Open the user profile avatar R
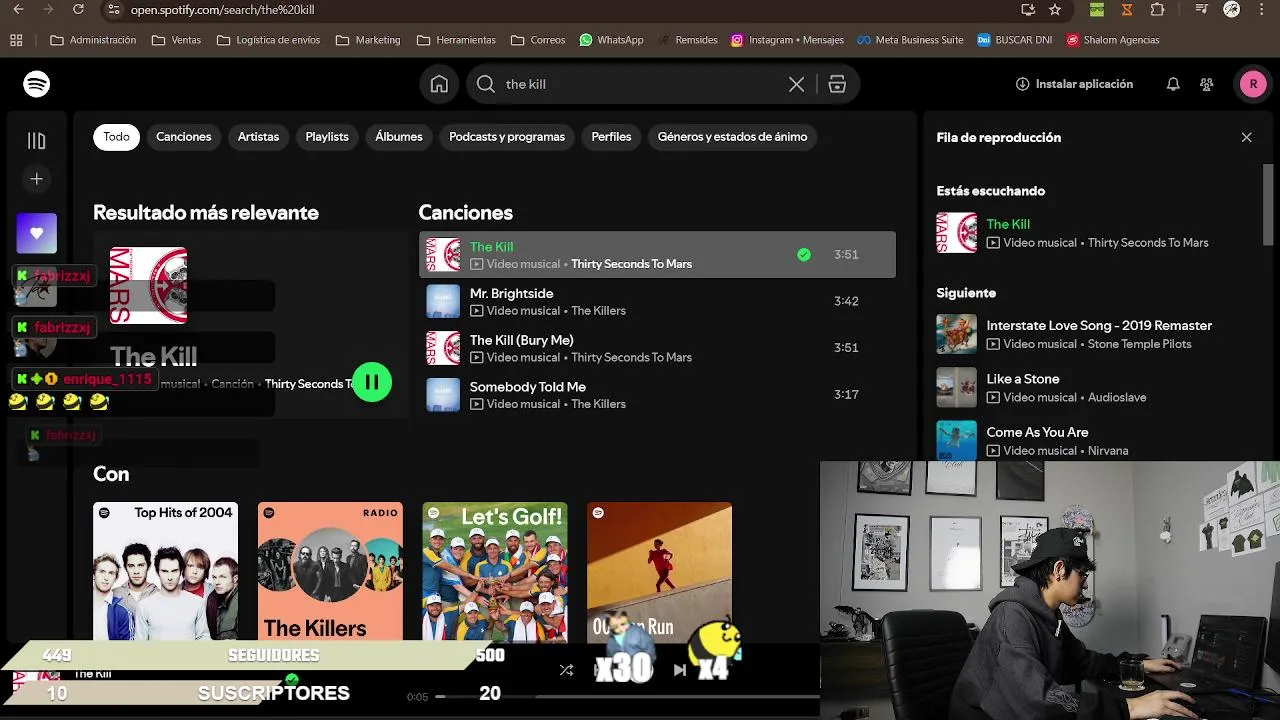The height and width of the screenshot is (720, 1280). click(x=1253, y=85)
